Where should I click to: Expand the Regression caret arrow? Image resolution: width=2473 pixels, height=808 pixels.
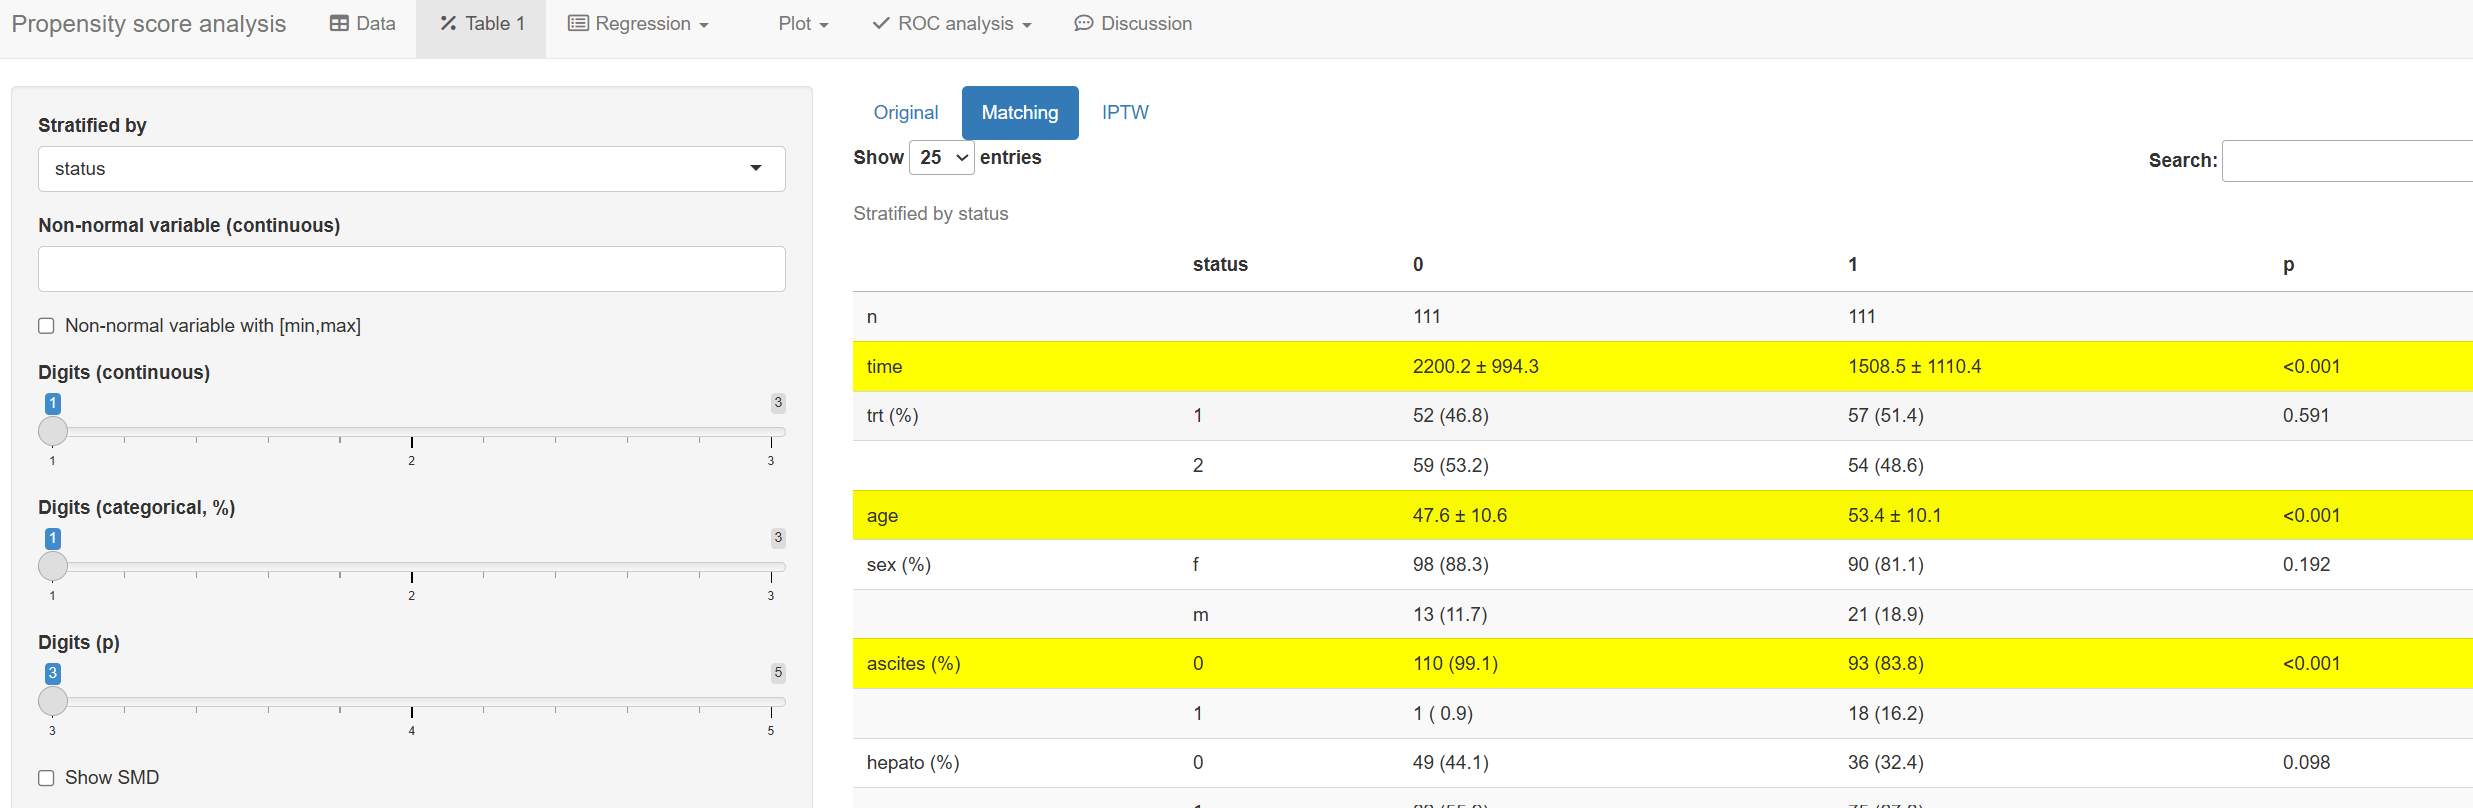704,25
